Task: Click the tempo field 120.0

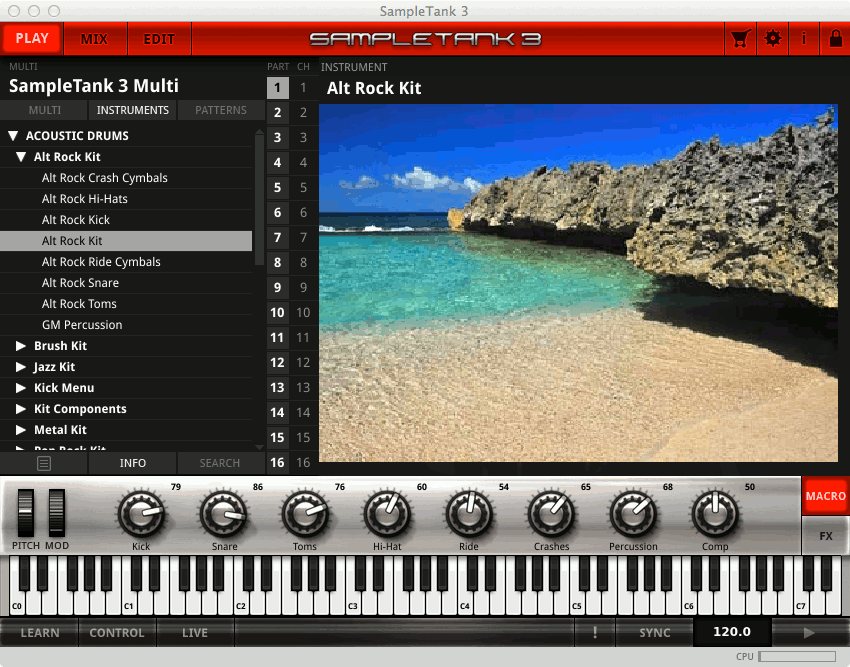Action: point(732,632)
